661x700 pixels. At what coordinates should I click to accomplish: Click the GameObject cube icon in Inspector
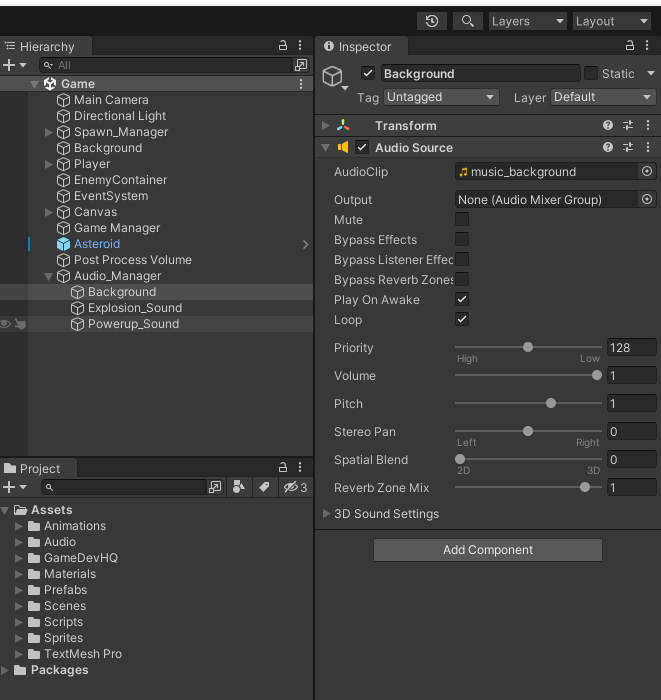click(x=333, y=76)
